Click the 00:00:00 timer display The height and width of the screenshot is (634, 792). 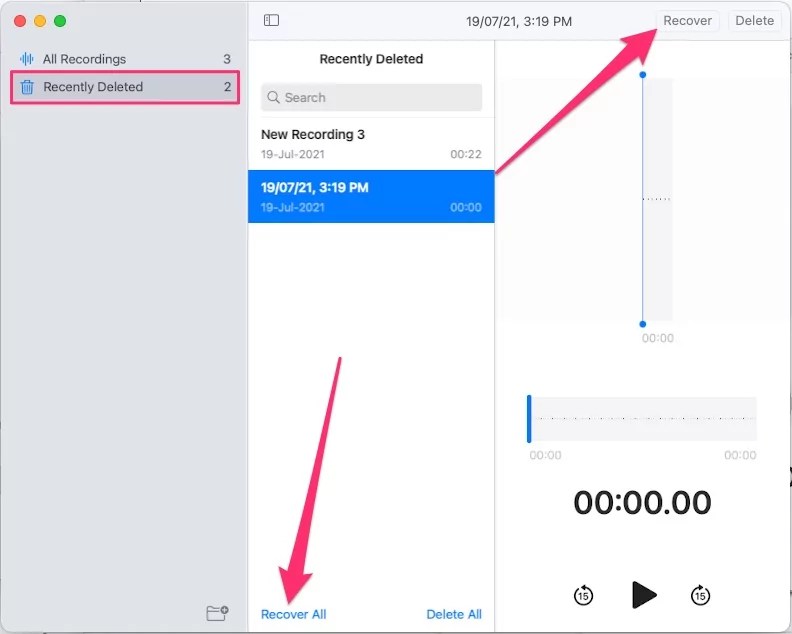point(642,503)
